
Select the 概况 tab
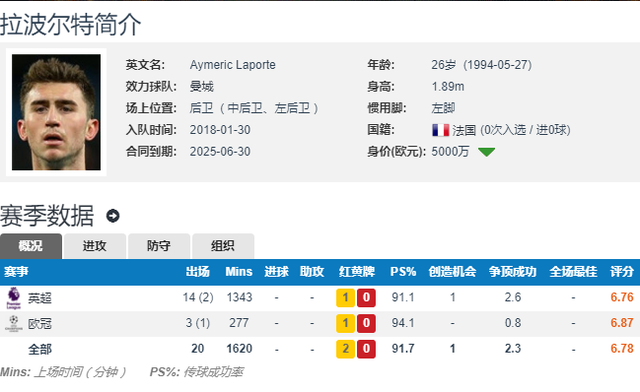coord(31,246)
